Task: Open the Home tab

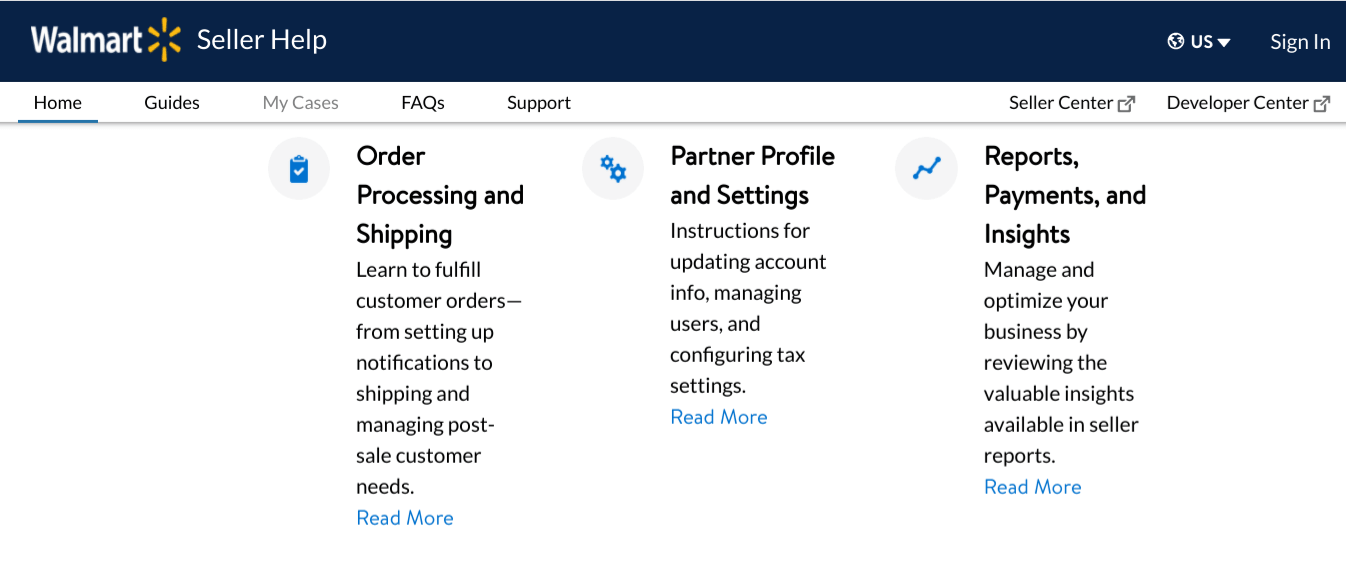Action: coord(58,102)
